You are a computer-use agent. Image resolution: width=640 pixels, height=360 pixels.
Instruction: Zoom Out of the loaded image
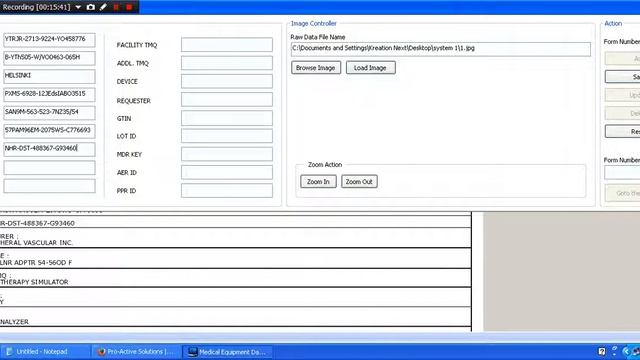click(359, 182)
